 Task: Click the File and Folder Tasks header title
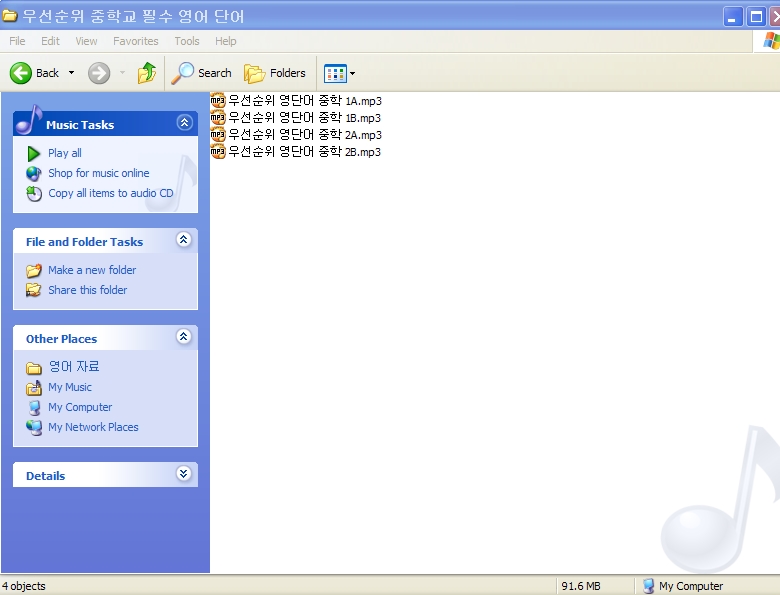pos(85,242)
